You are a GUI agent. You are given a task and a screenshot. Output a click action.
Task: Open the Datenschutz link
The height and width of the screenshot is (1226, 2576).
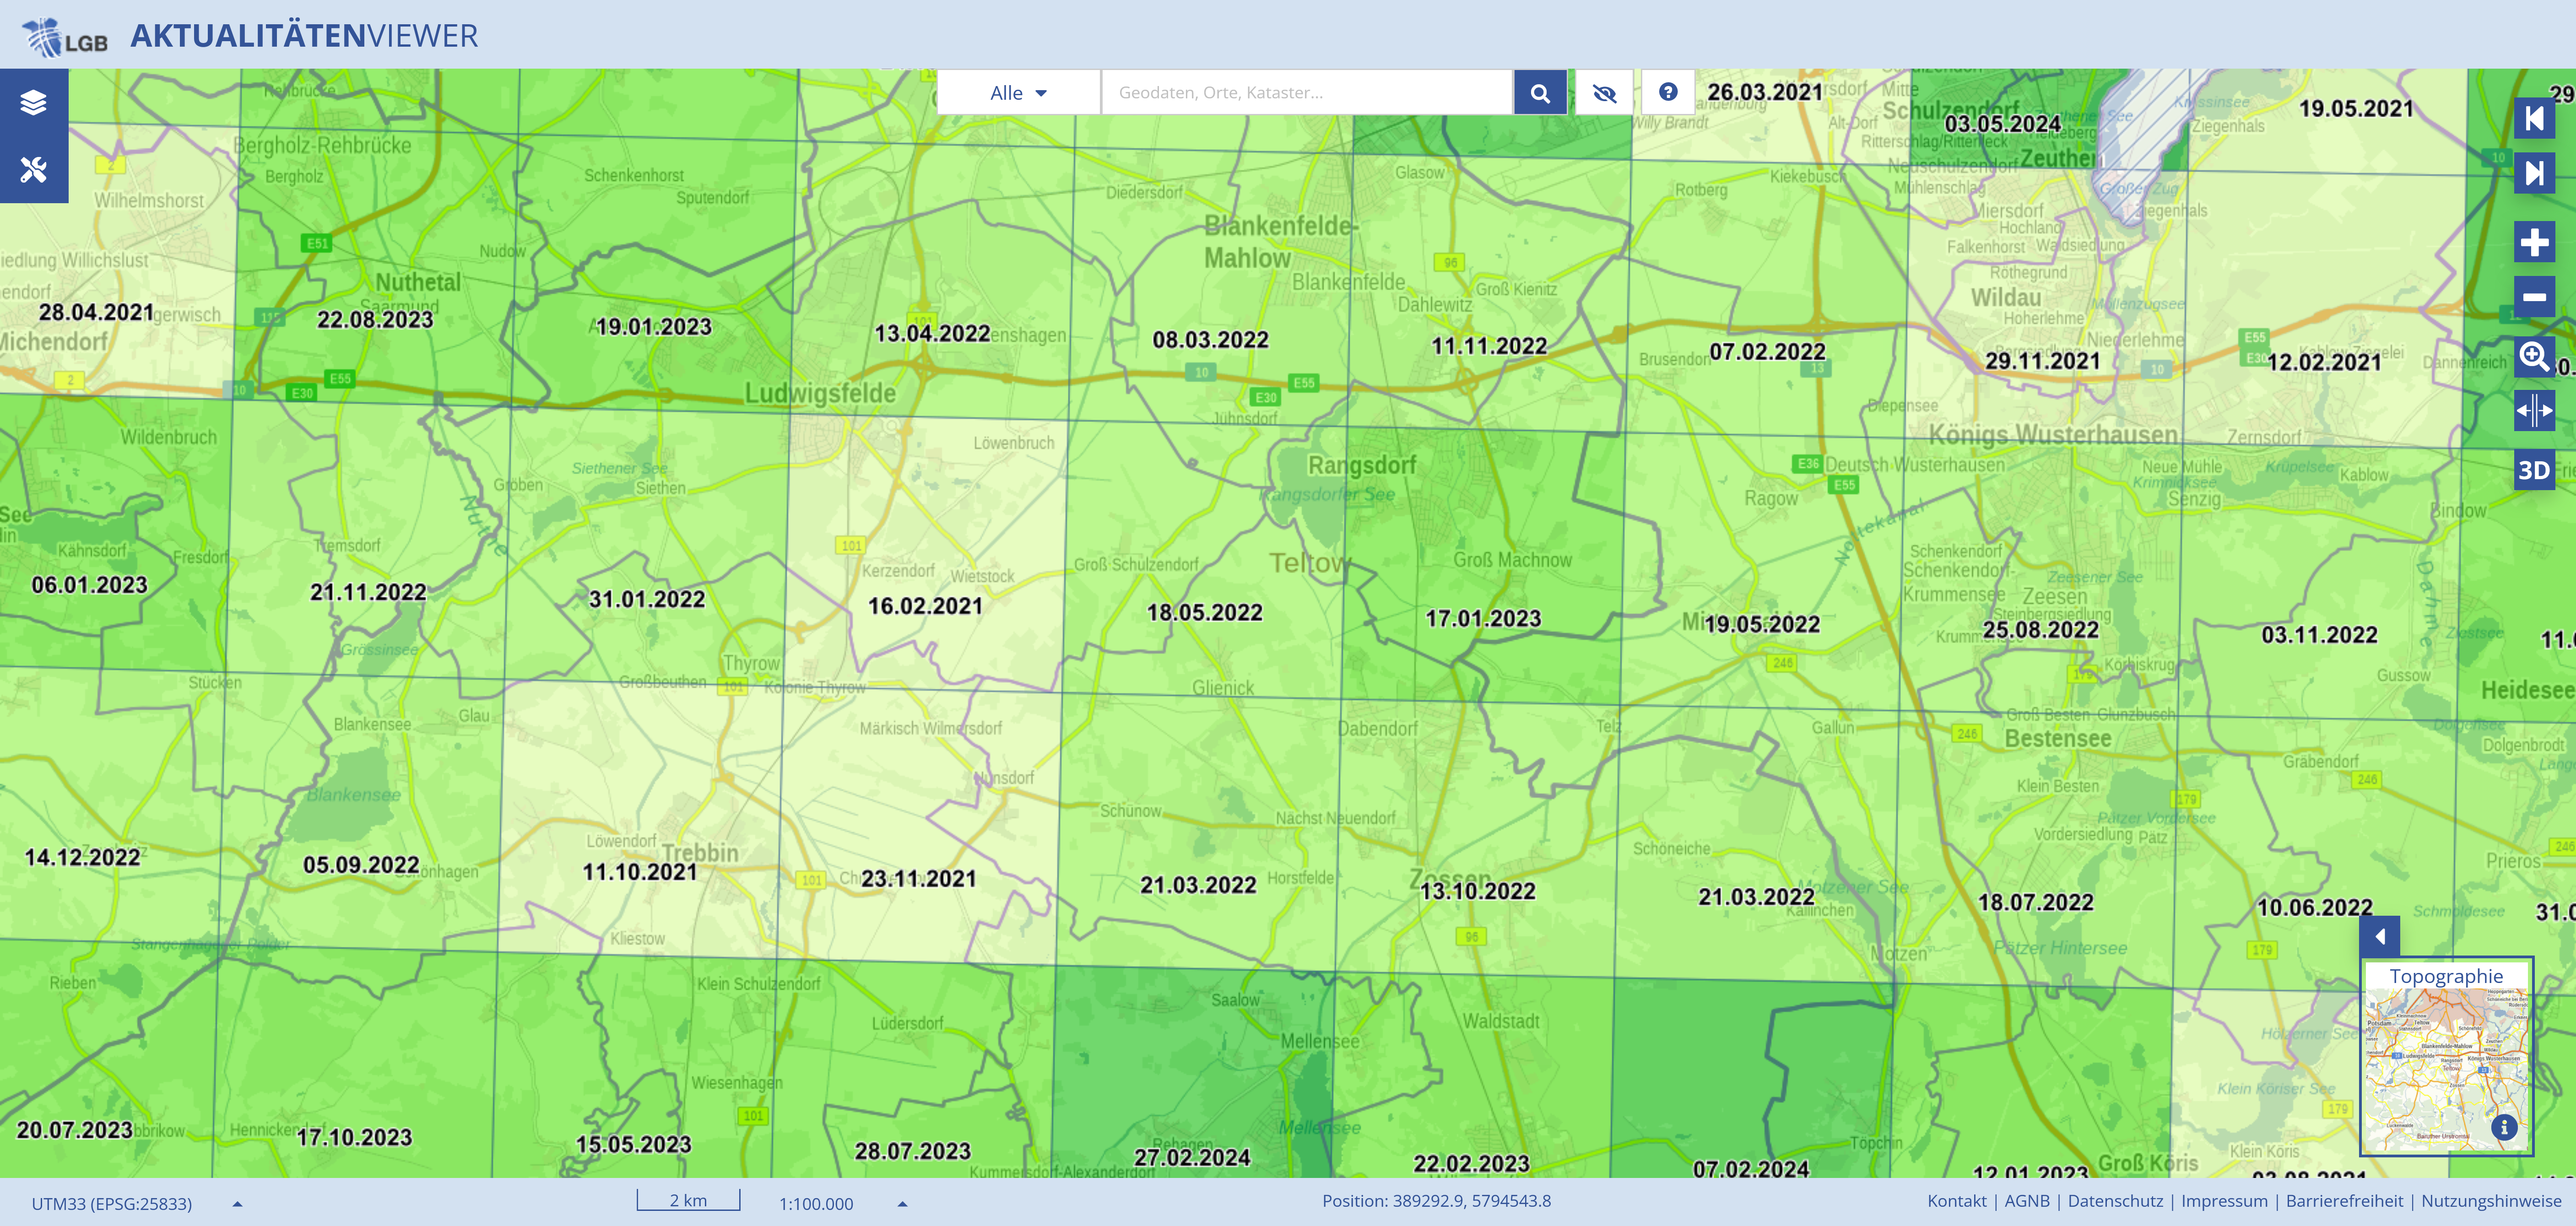click(2115, 1201)
